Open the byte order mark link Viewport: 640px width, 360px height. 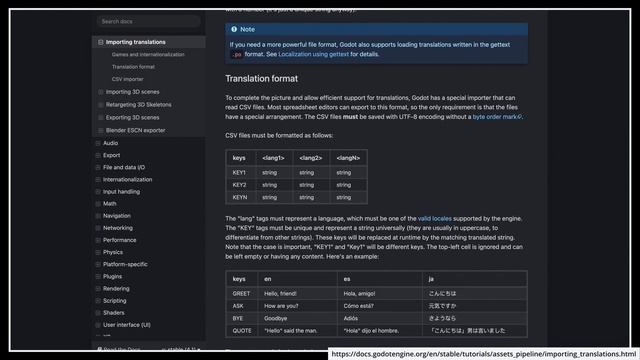tap(497, 117)
